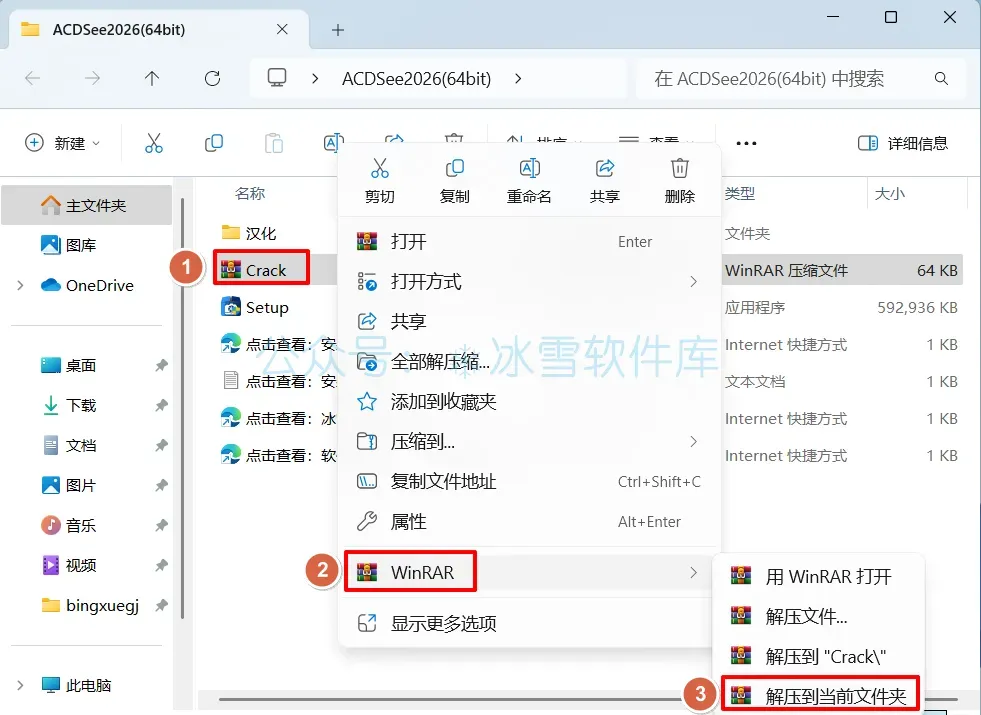Click the toolbar Cut scissors icon
Image resolution: width=981 pixels, height=715 pixels.
pyautogui.click(x=153, y=143)
